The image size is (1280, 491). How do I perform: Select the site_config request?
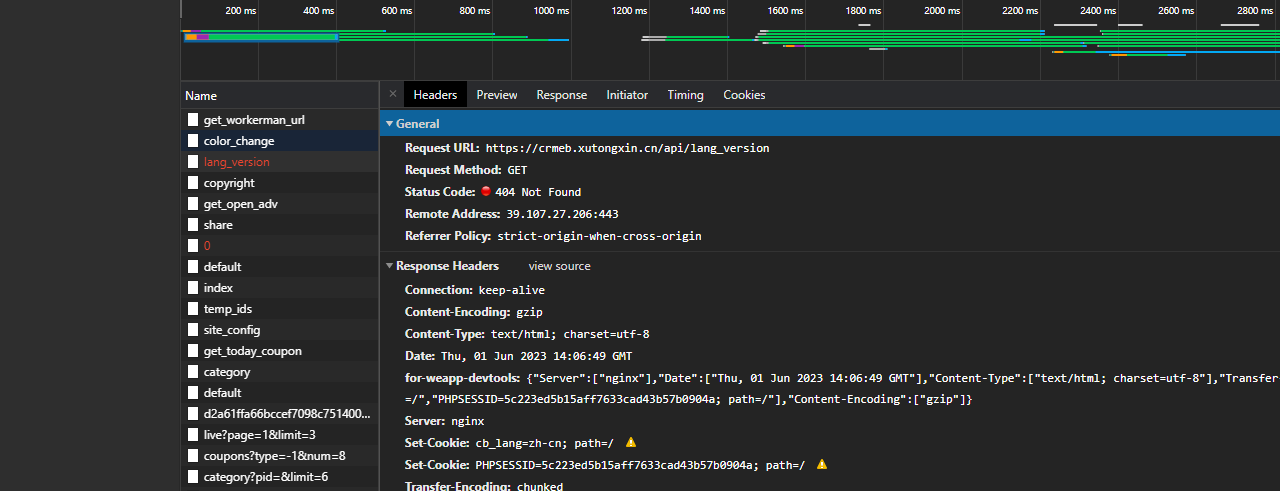tap(280, 330)
